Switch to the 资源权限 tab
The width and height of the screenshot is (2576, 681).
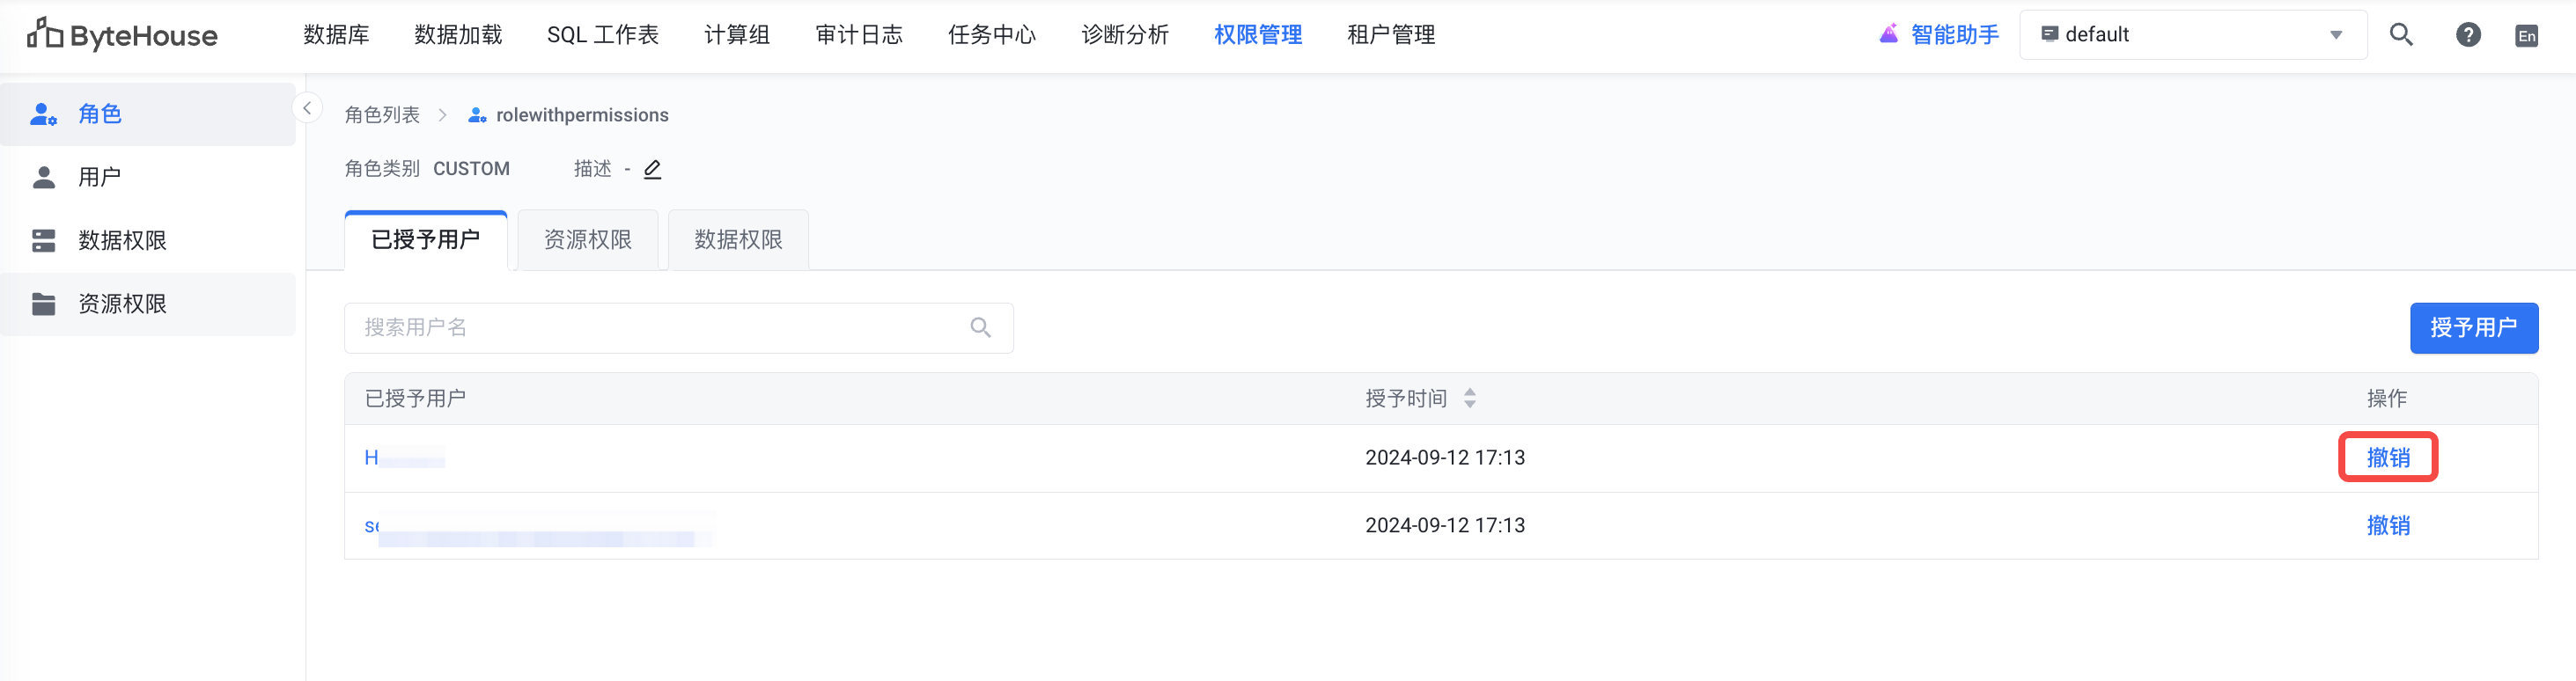pyautogui.click(x=587, y=240)
